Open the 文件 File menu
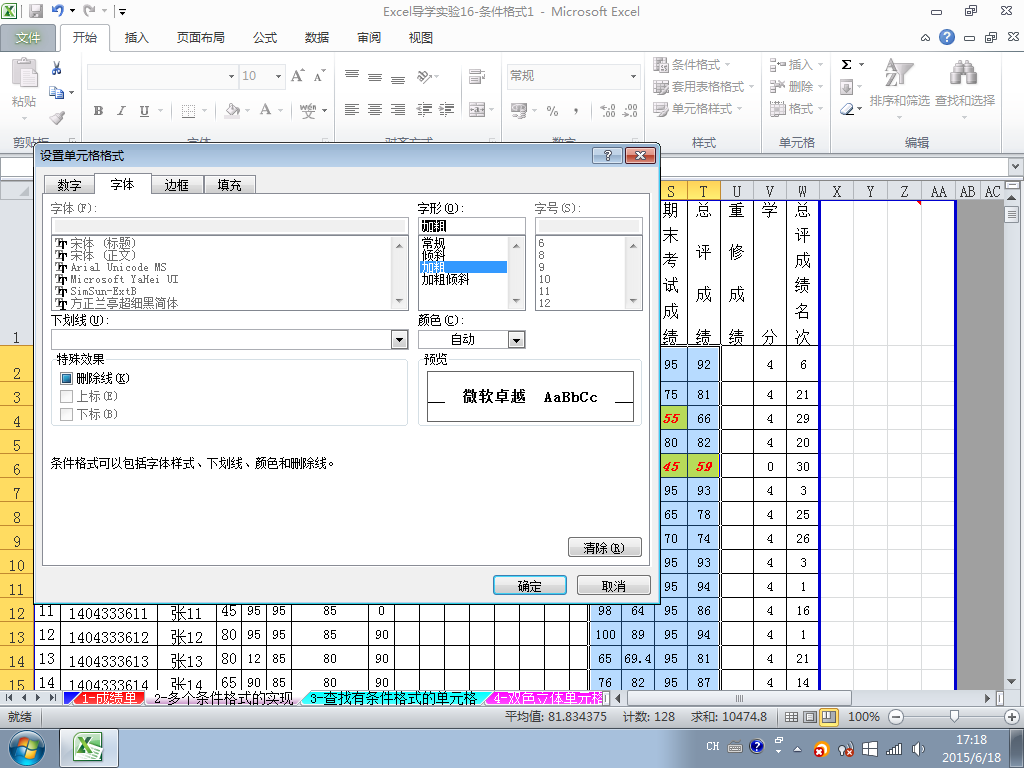The image size is (1024, 768). click(28, 38)
